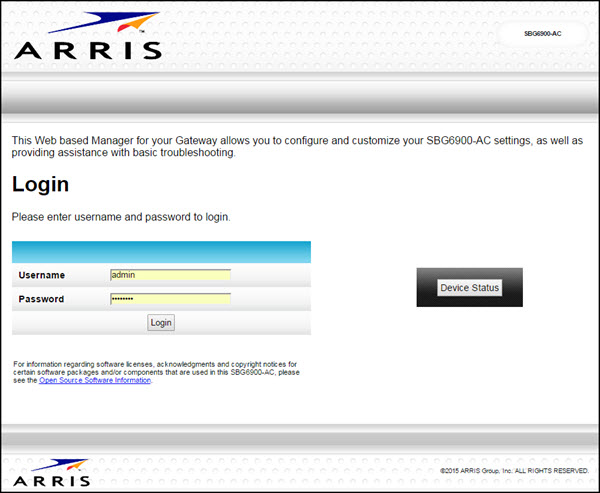Click the gray navigation bar below the header
Screen dimensions: 600x493
point(300,99)
